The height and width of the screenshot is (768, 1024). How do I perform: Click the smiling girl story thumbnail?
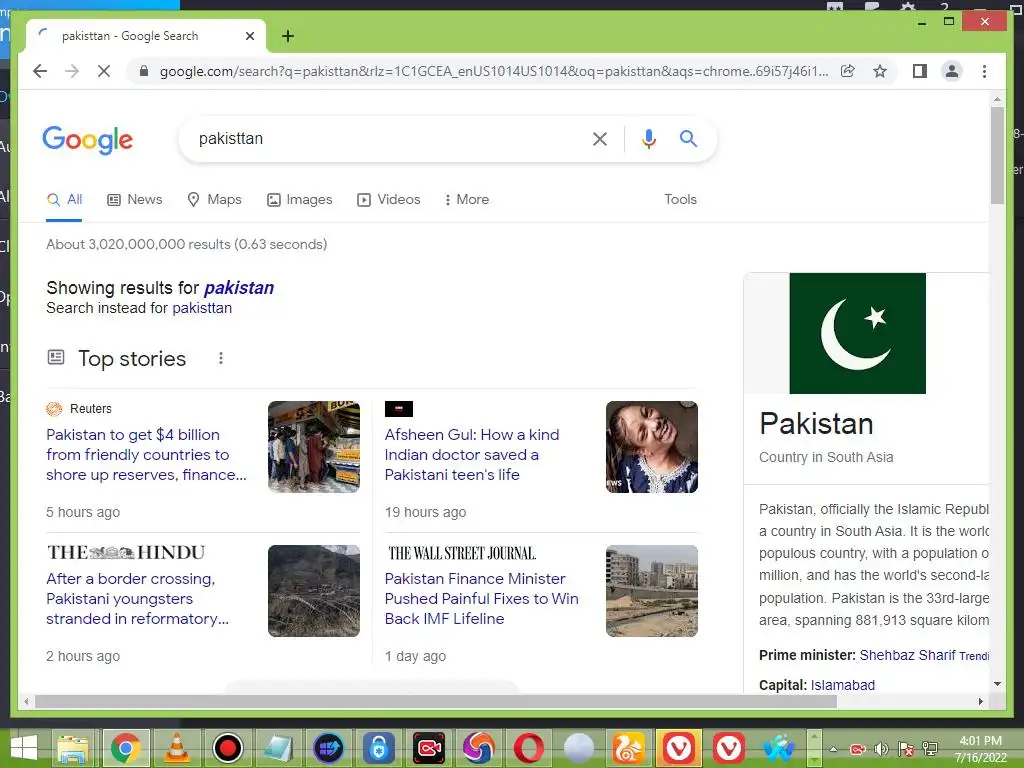(652, 447)
